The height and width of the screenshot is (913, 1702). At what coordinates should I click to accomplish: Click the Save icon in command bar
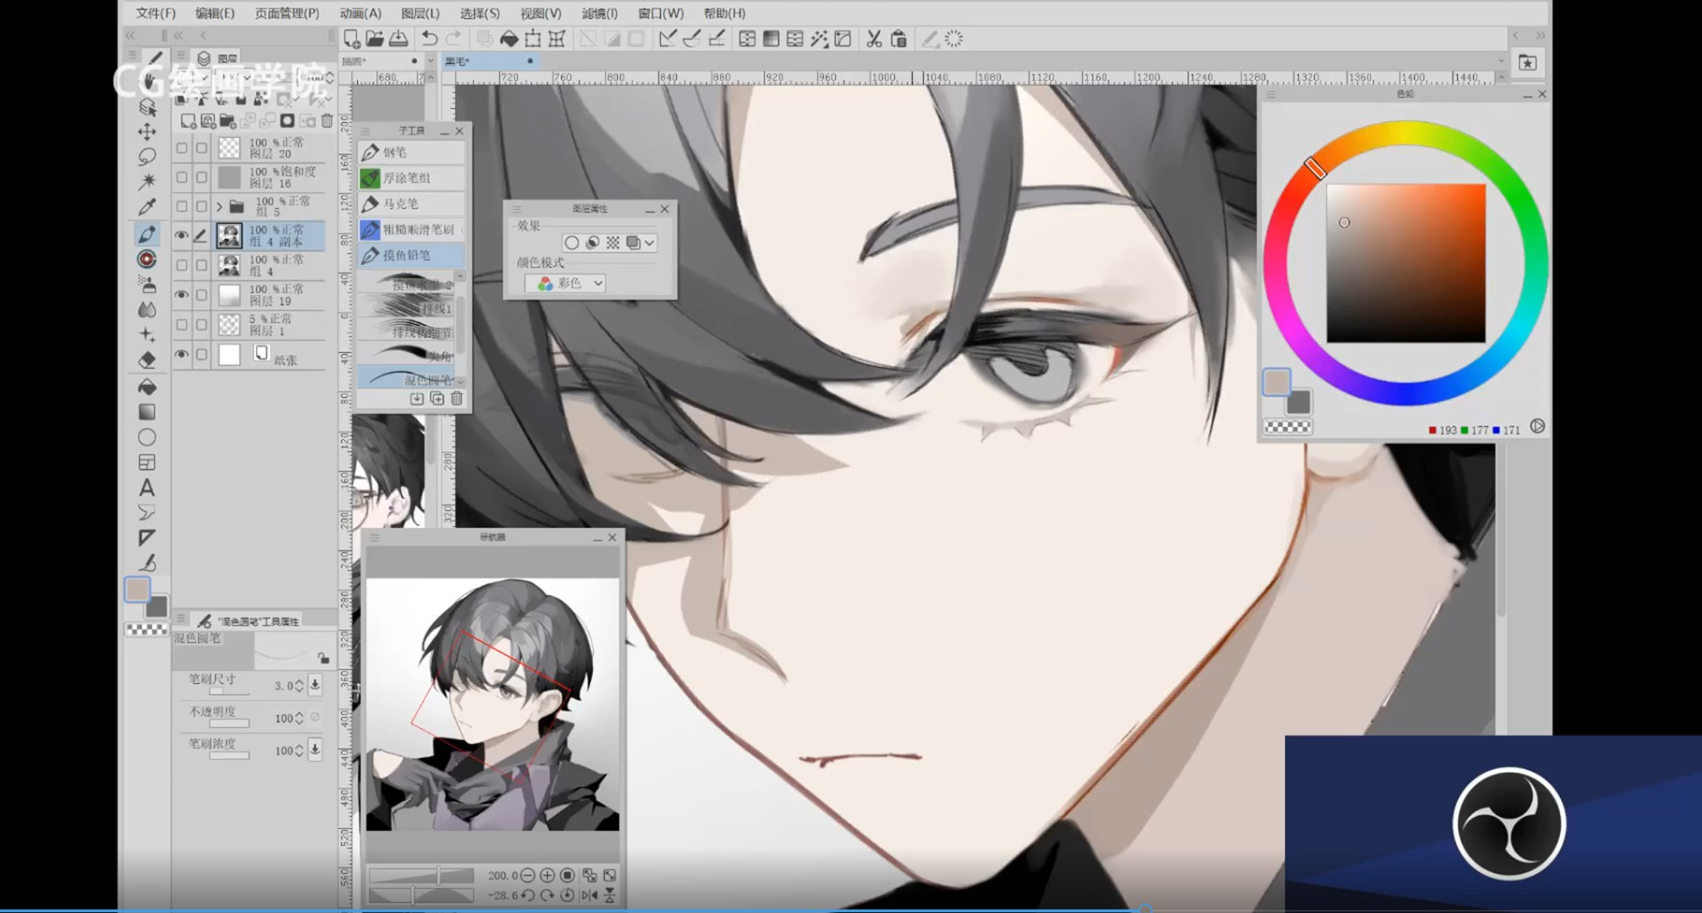click(x=398, y=39)
